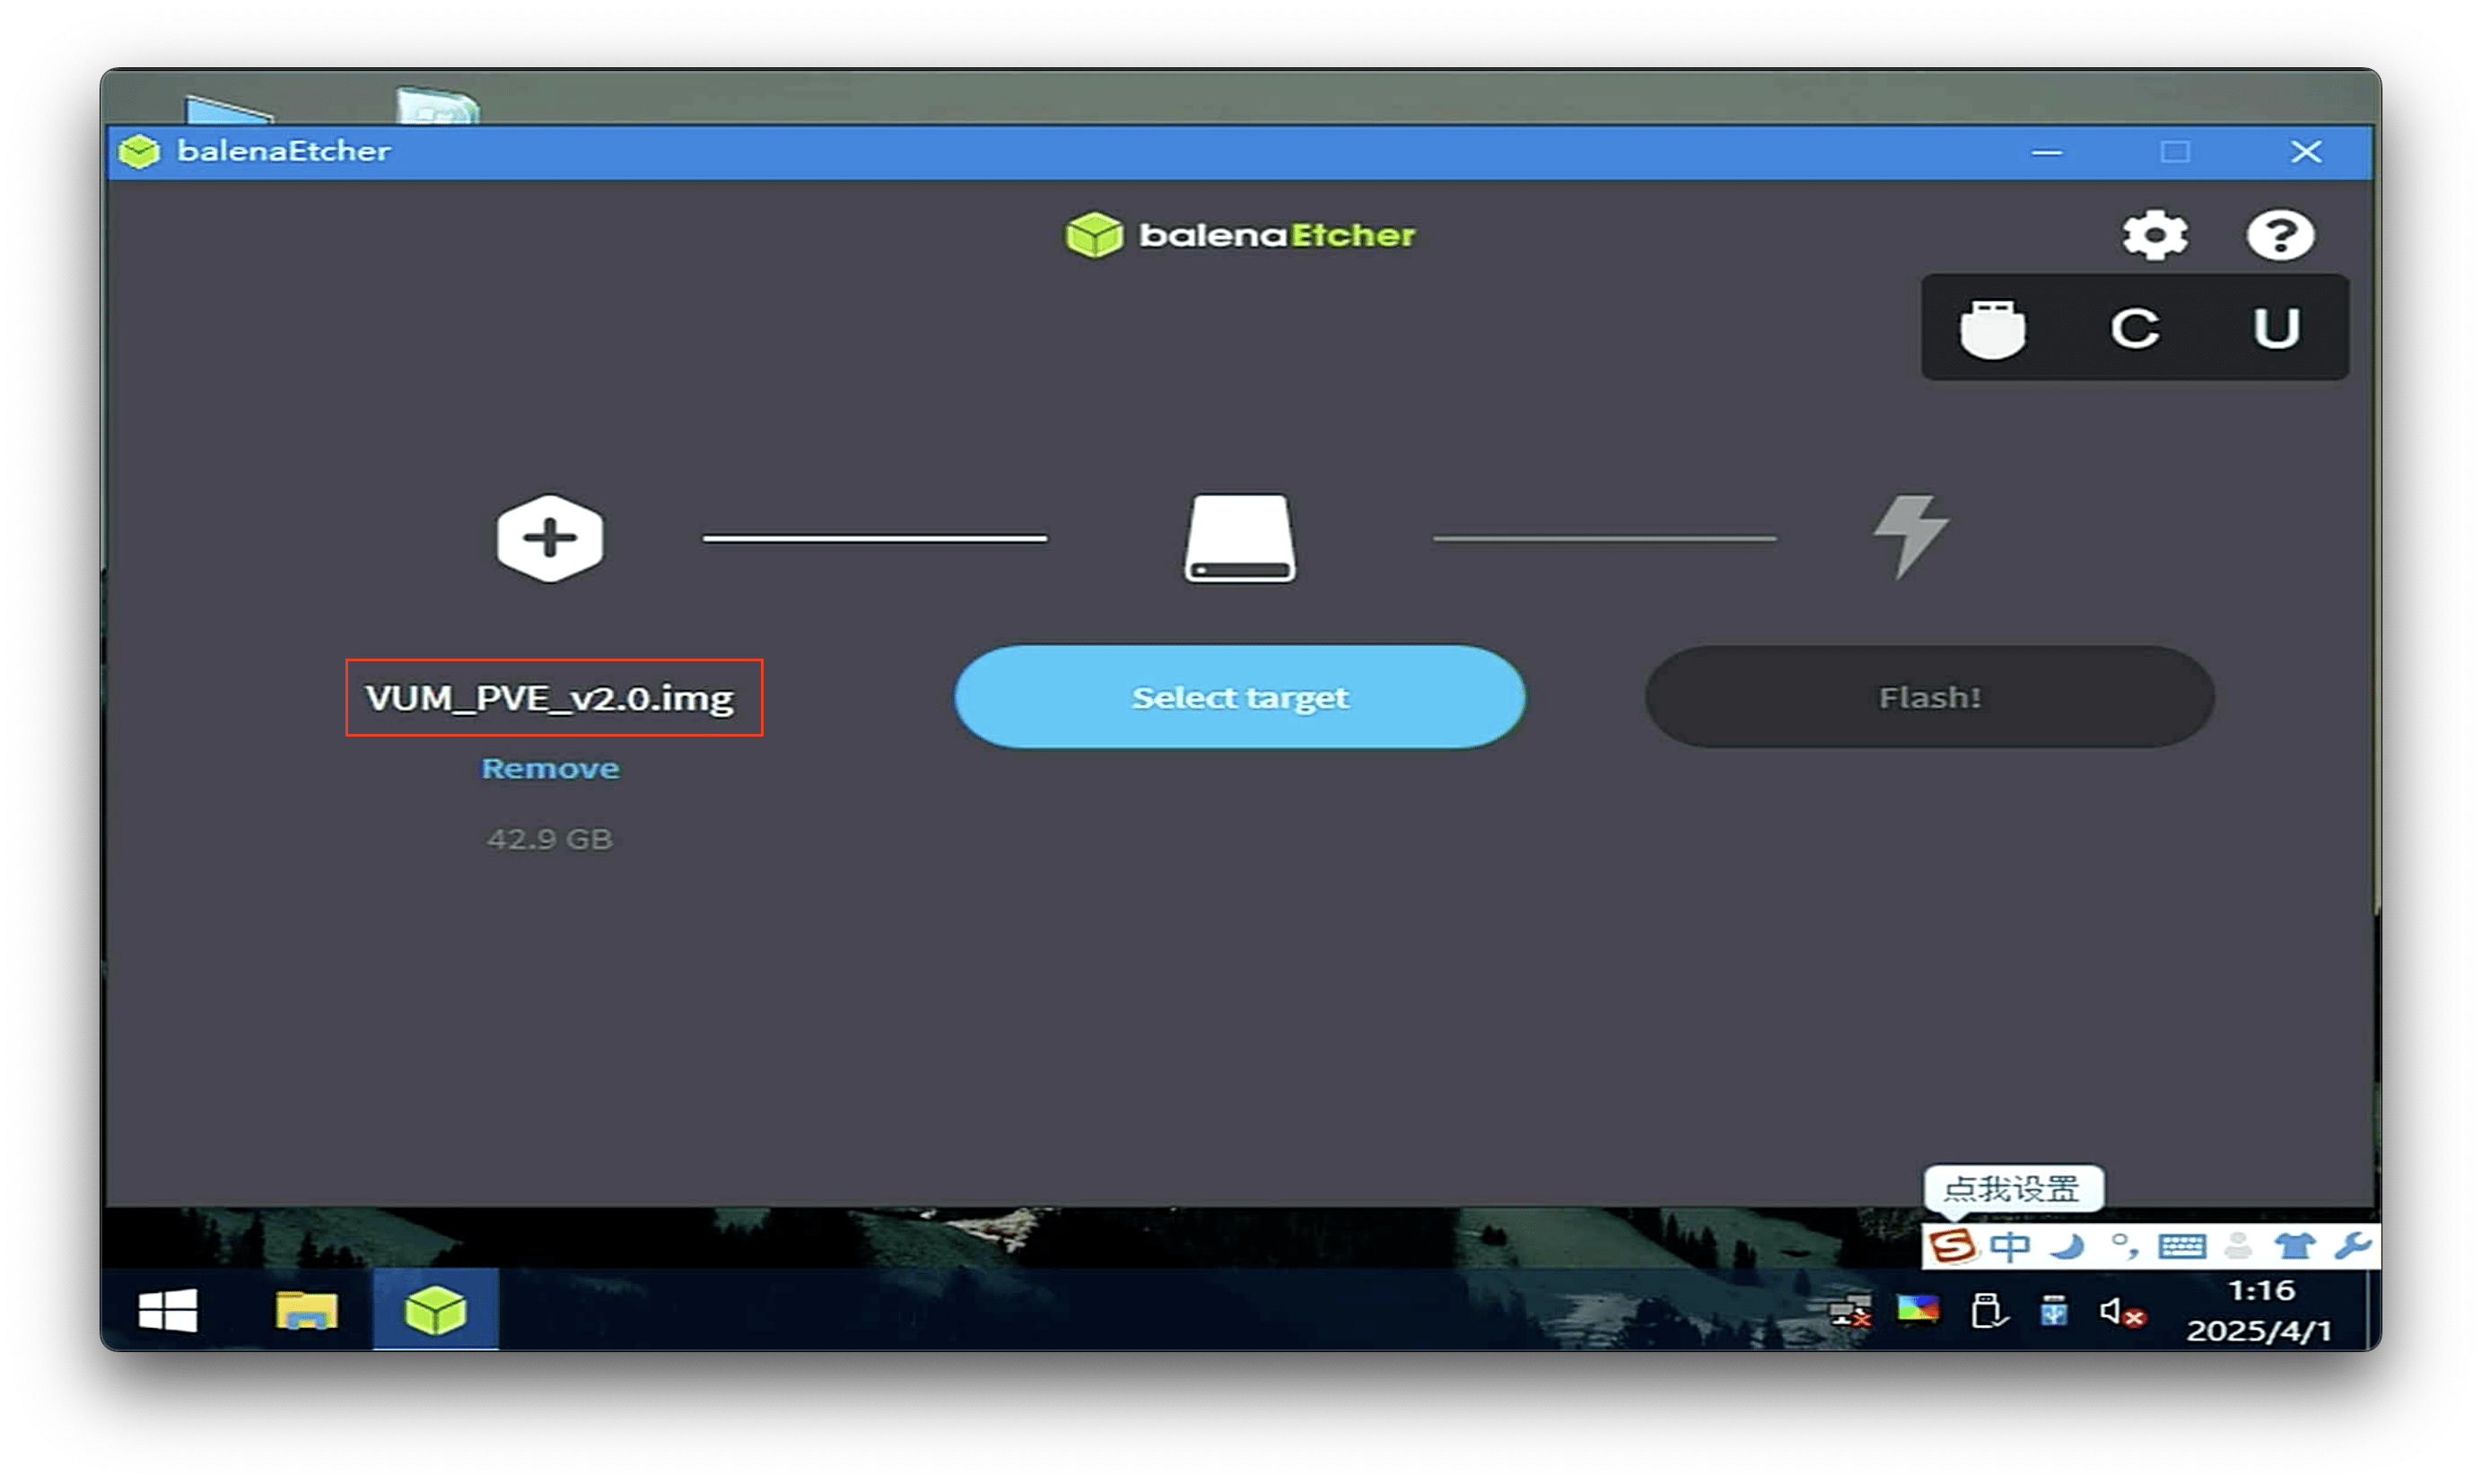This screenshot has width=2482, height=1484.
Task: Open Sogou soft keyboard icon
Action: tap(2182, 1246)
